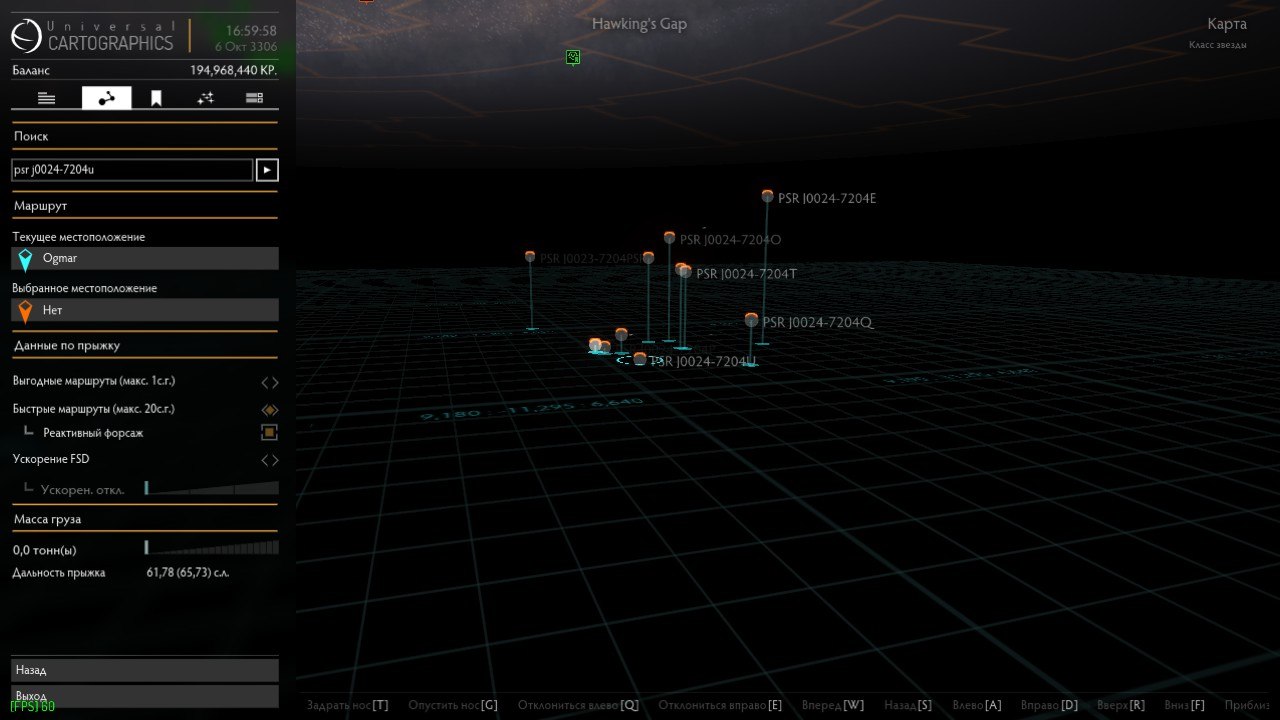Click the Отклониться влево [Q] hint
The height and width of the screenshot is (720, 1280).
[x=578, y=706]
